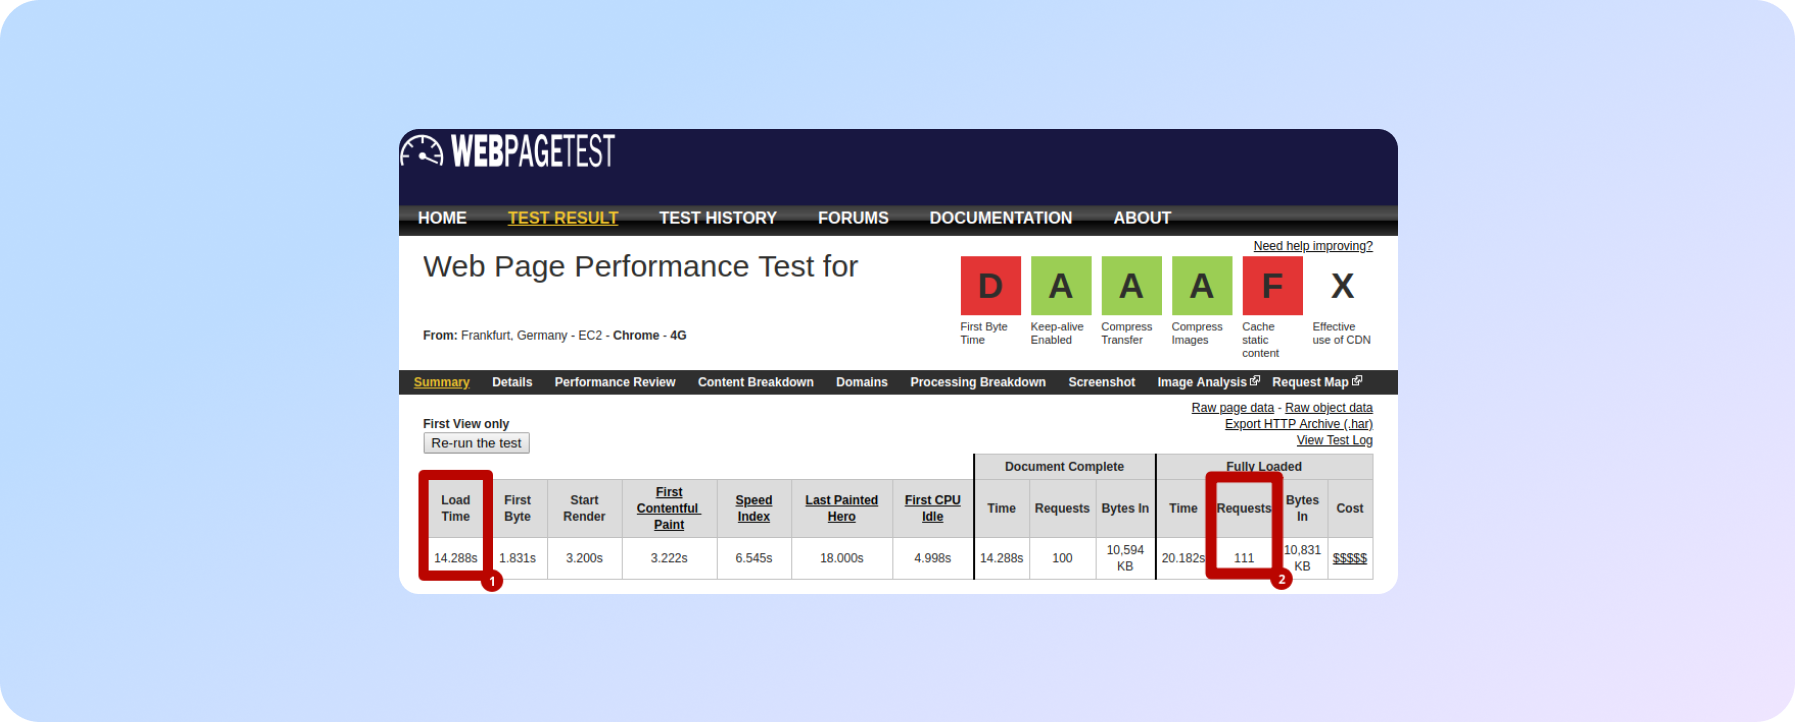Click the Re-run the test button
This screenshot has height=722, width=1795.
click(x=477, y=443)
